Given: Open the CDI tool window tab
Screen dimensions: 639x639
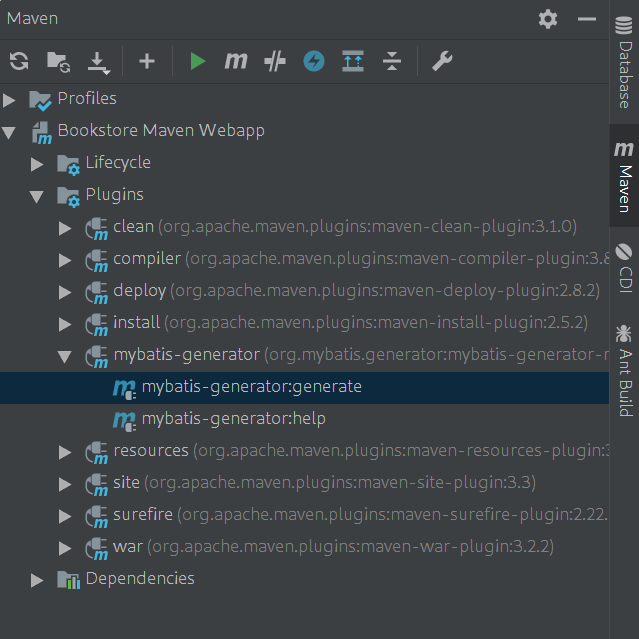Looking at the screenshot, I should click(624, 268).
